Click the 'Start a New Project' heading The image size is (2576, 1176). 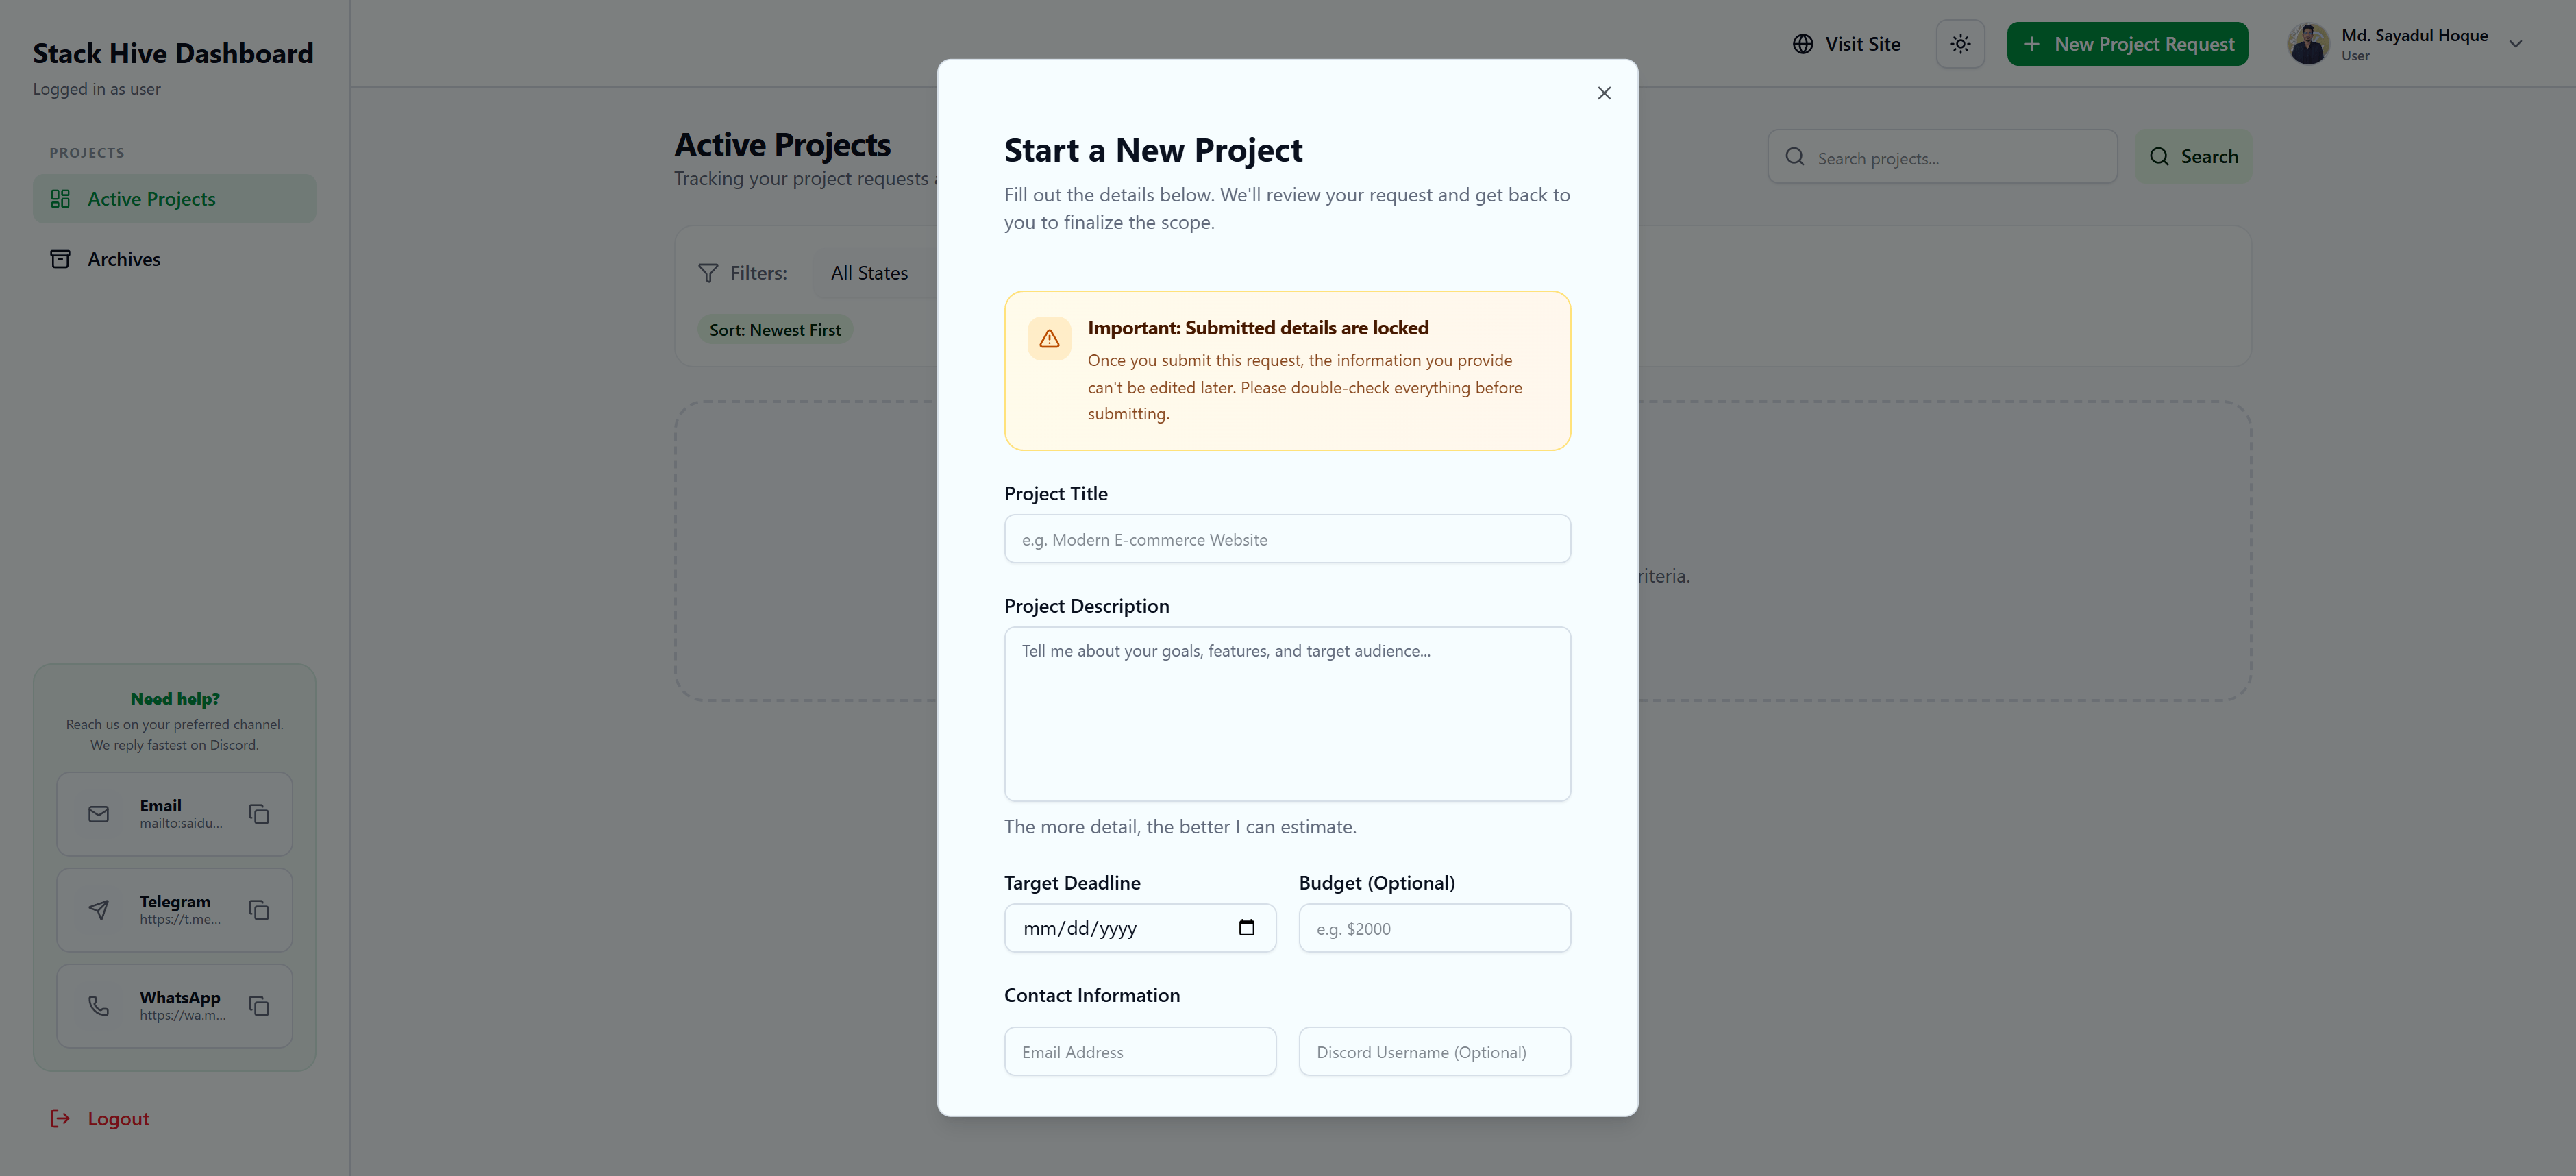(x=1153, y=150)
